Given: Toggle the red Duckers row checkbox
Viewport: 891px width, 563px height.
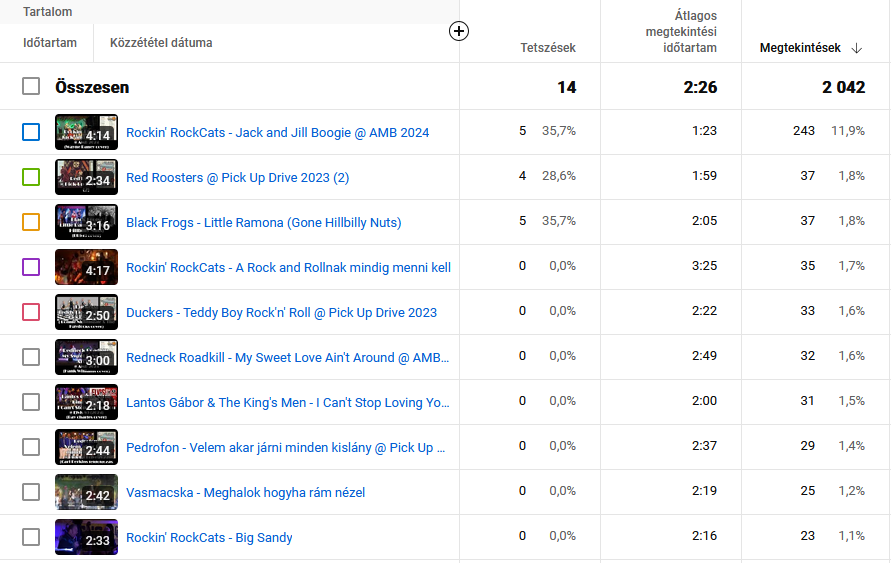Looking at the screenshot, I should [31, 312].
